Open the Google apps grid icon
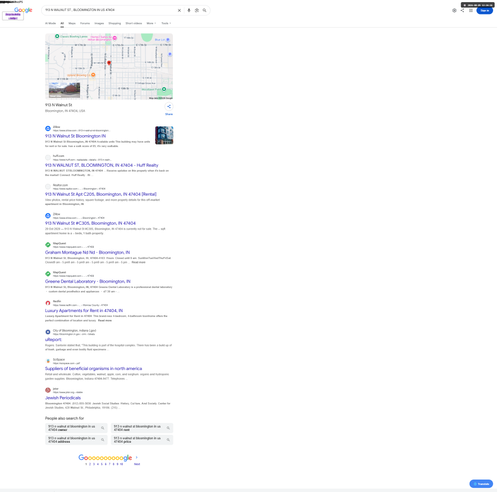This screenshot has height=492, width=500. point(471,10)
